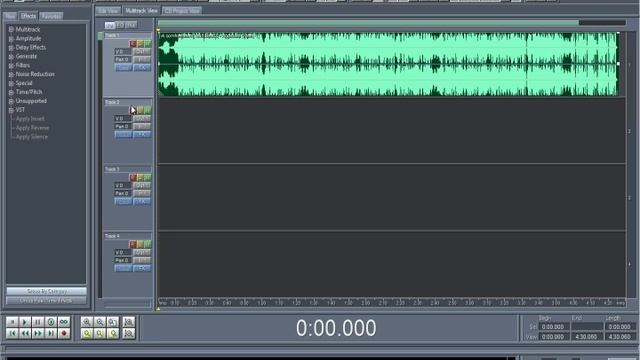Click the green horizontal zoom scroll bar
This screenshot has height=360, width=640.
[x=368, y=23]
